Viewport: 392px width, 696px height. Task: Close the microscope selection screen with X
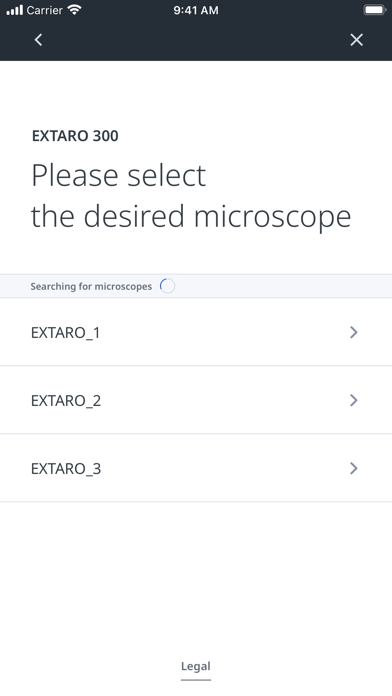356,40
